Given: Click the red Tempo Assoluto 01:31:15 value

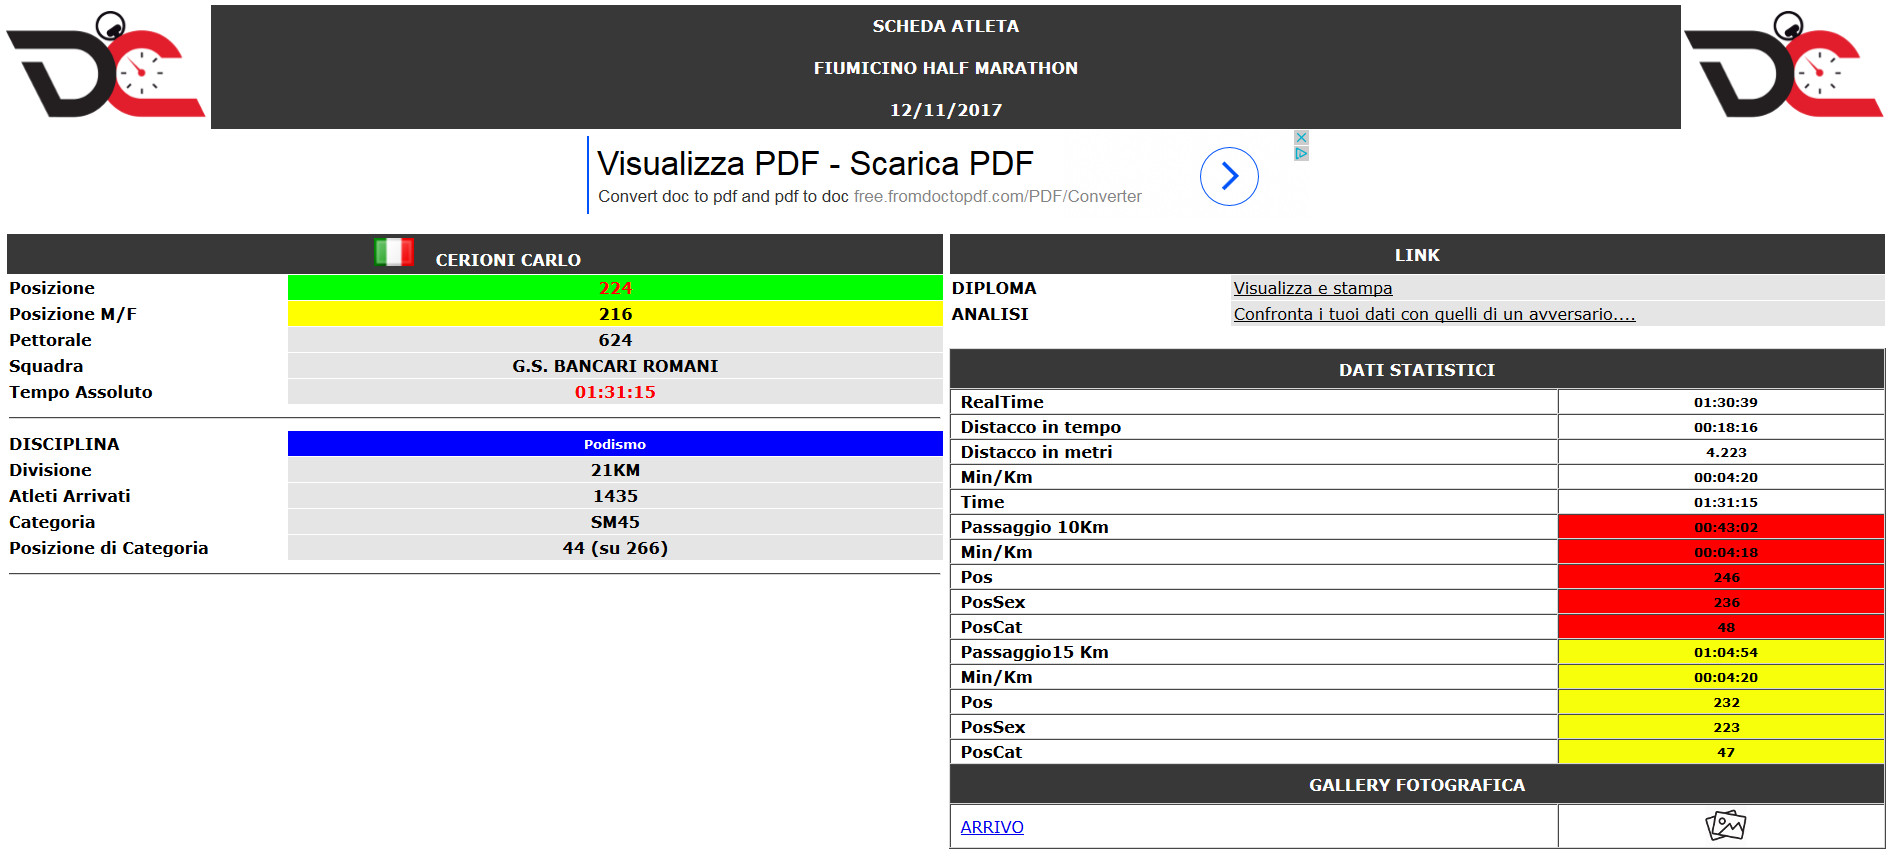Looking at the screenshot, I should pyautogui.click(x=614, y=392).
